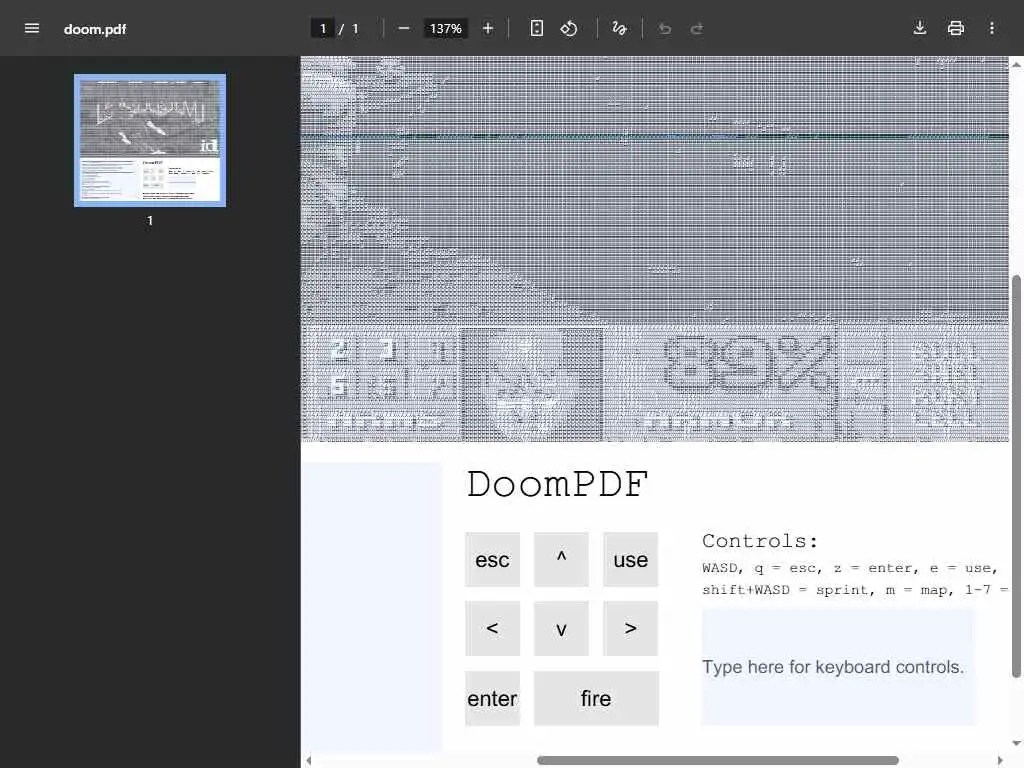Click the scroll right arrow
The width and height of the screenshot is (1024, 768).
pyautogui.click(x=1000, y=760)
